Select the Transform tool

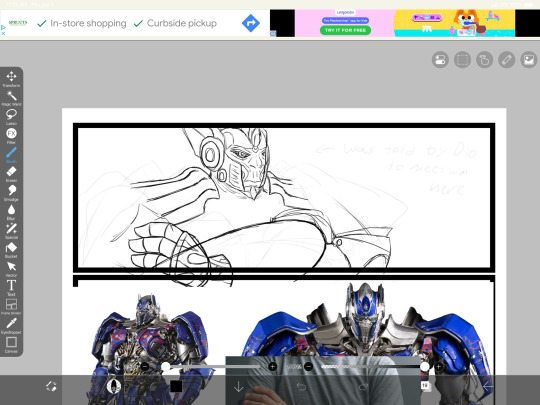click(11, 79)
